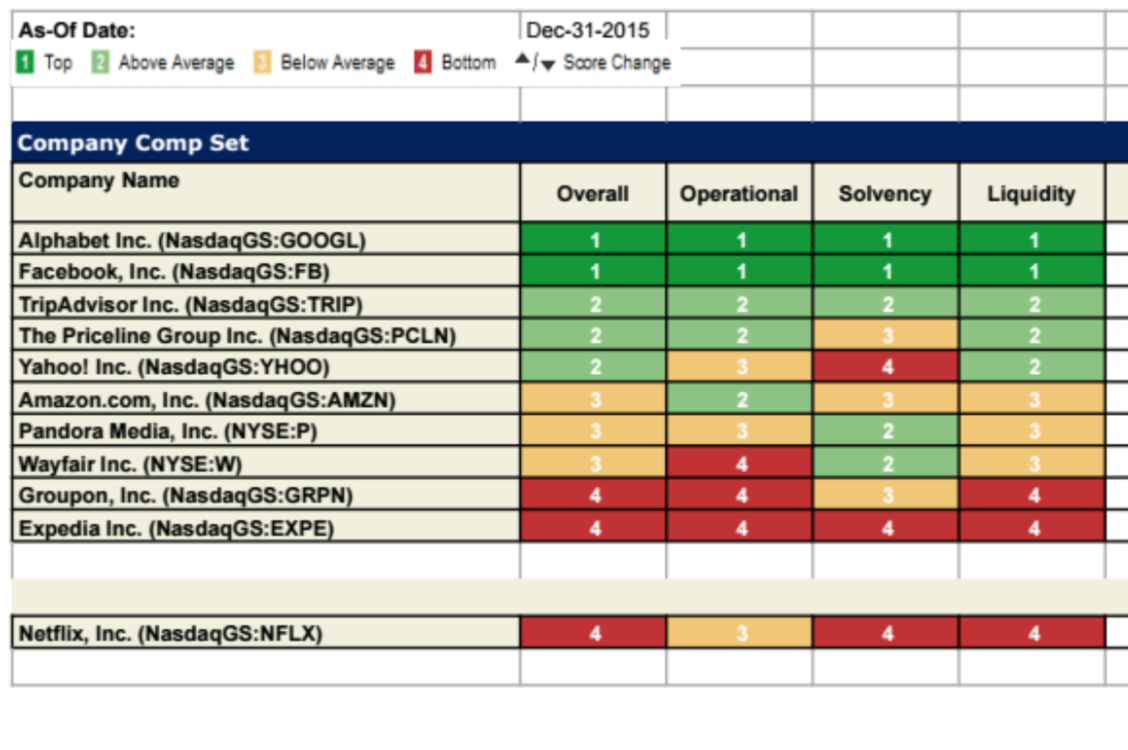Click TripAdvisor's Solvency score cell
Viewport: 1128px width, 750px height.
pyautogui.click(x=886, y=303)
